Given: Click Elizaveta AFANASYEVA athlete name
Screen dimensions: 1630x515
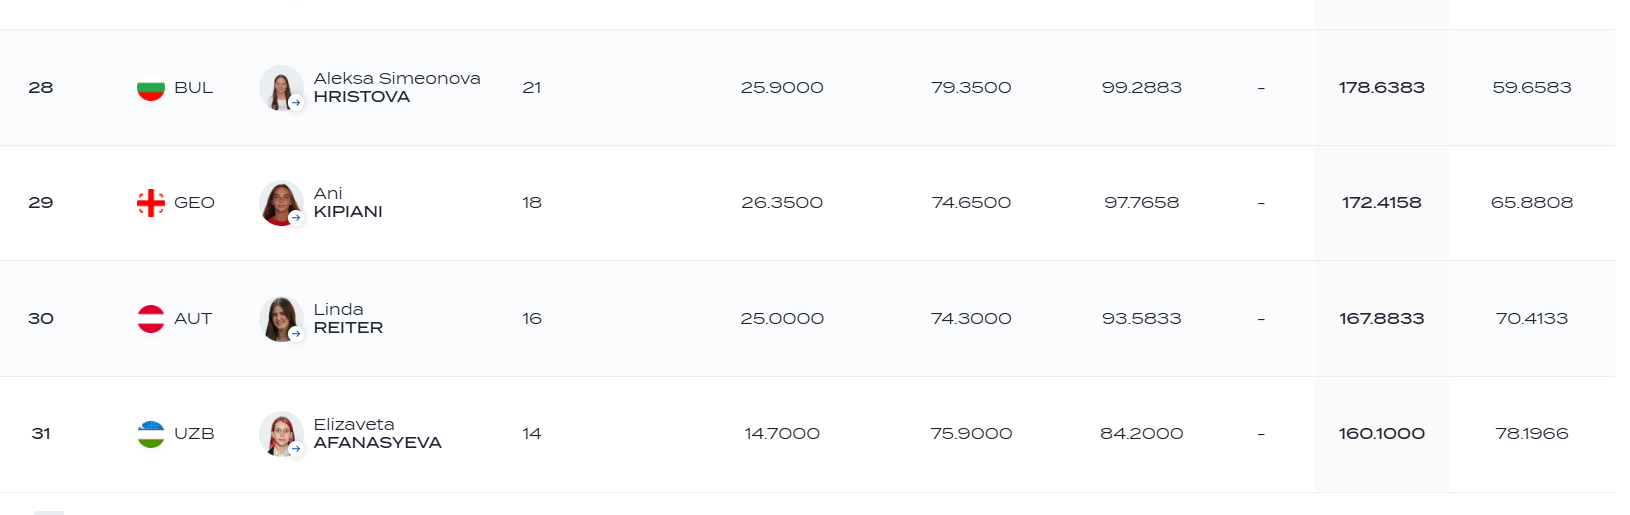Looking at the screenshot, I should click(x=378, y=433).
